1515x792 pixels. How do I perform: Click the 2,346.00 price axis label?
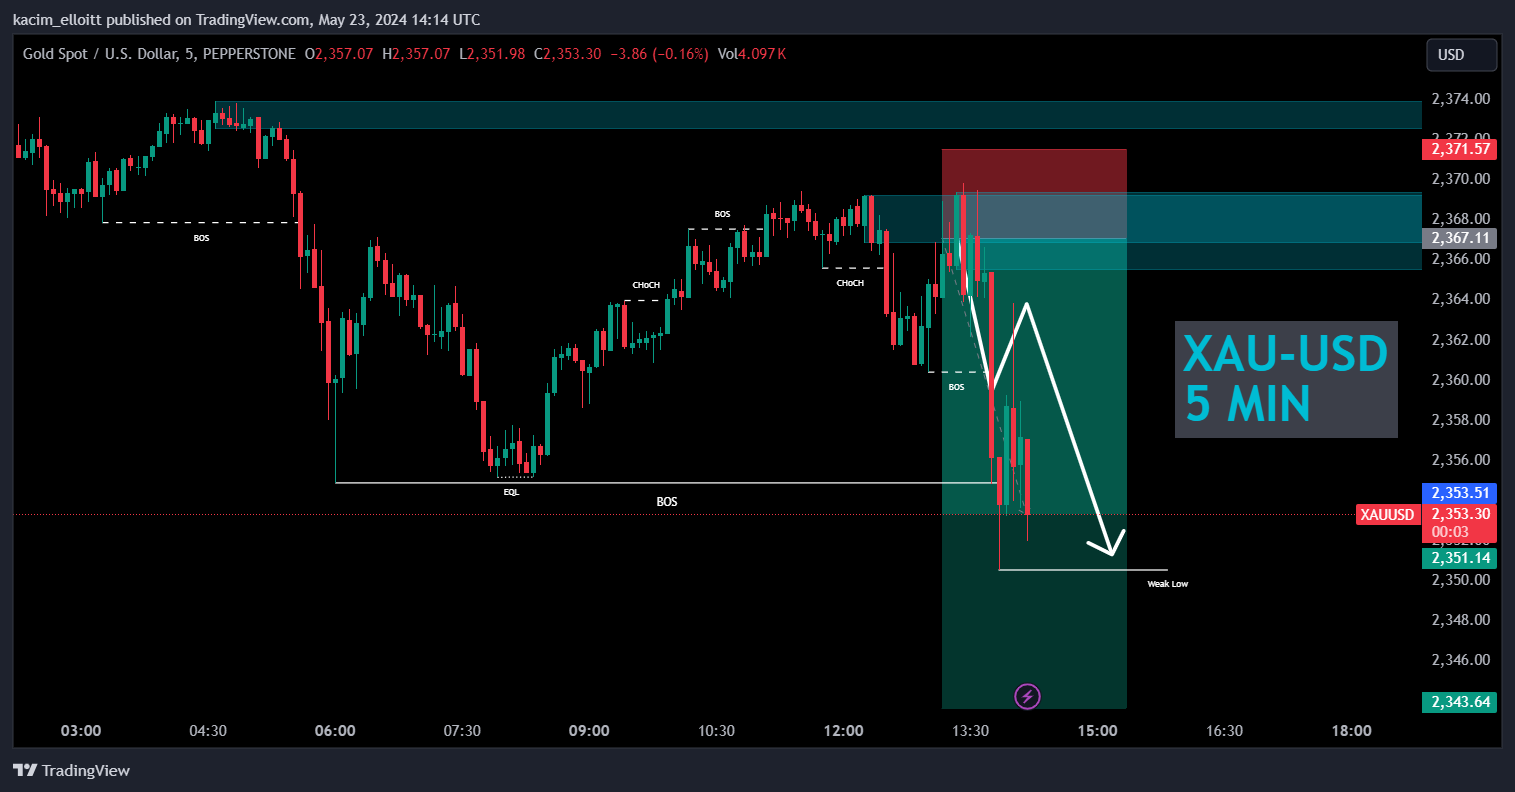(x=1460, y=660)
